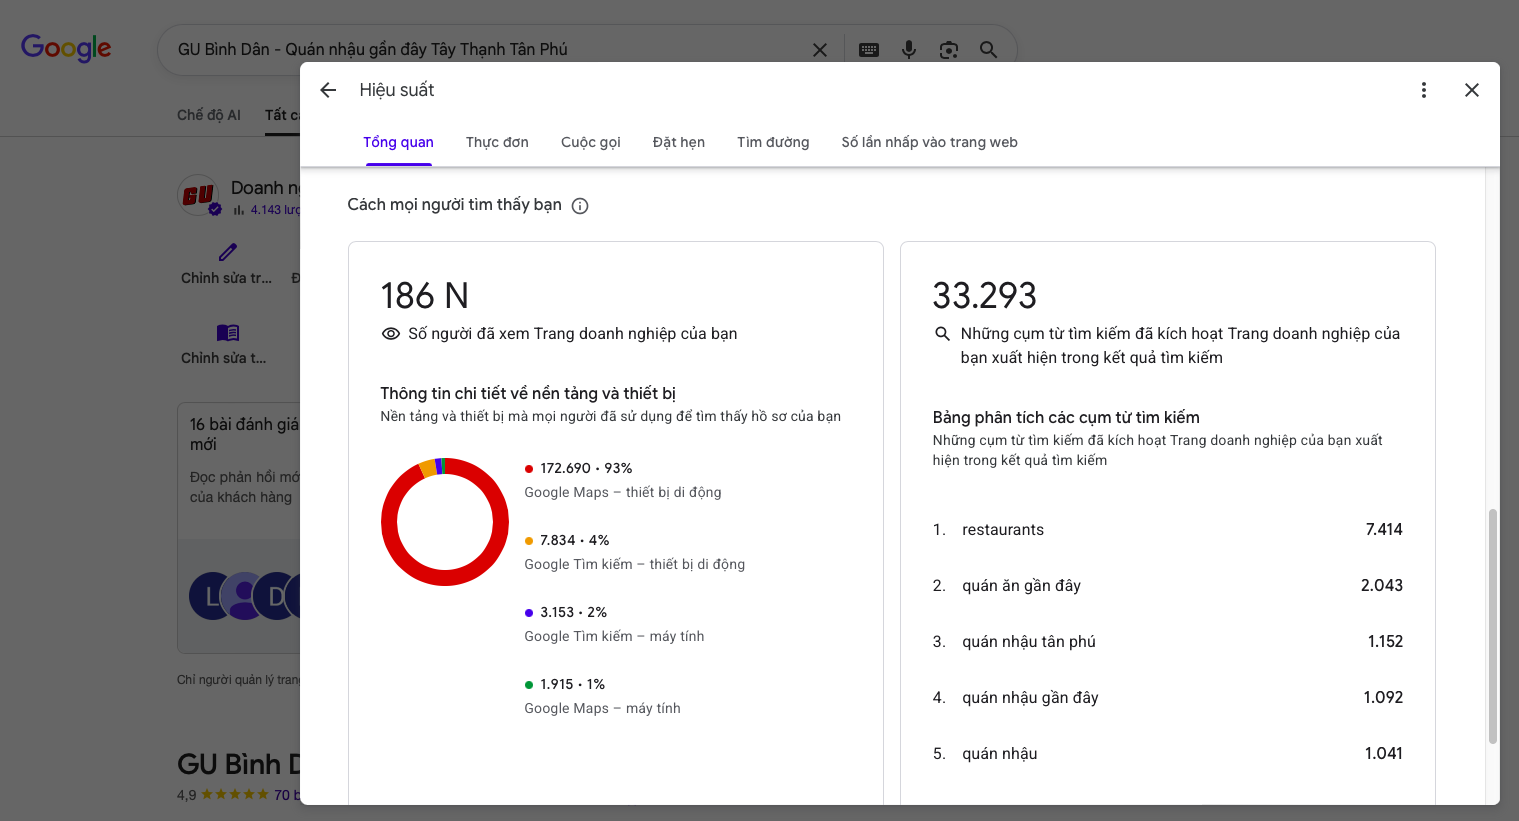
Task: Click the Google logo
Action: (66, 48)
